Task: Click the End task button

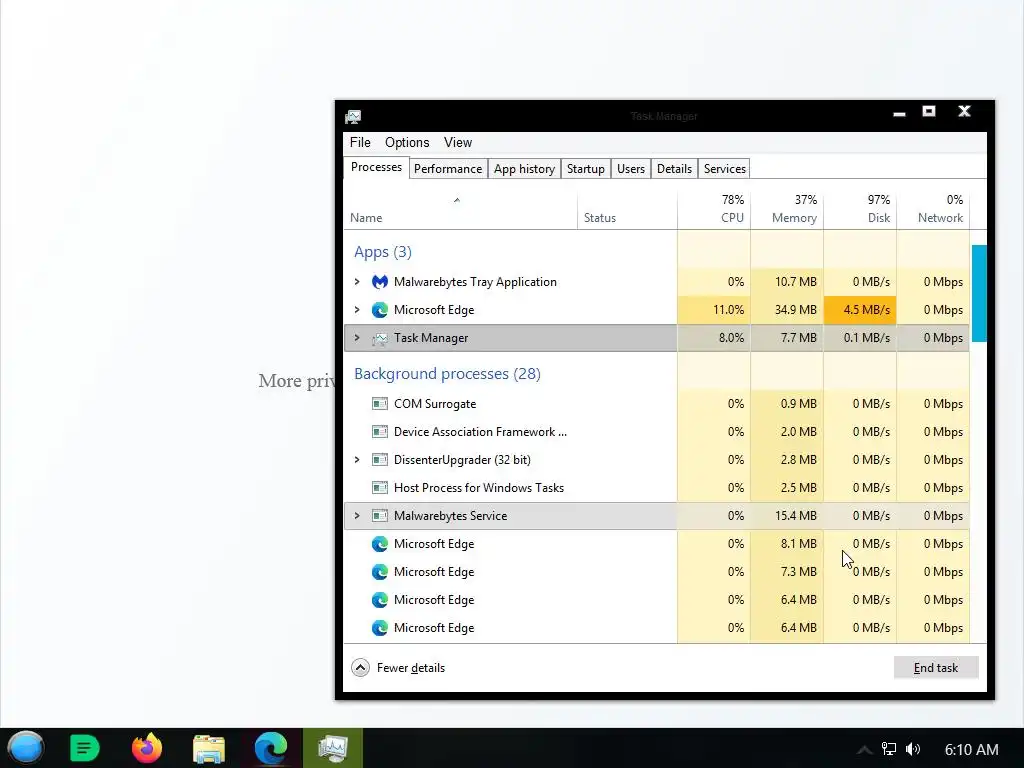Action: [x=936, y=667]
